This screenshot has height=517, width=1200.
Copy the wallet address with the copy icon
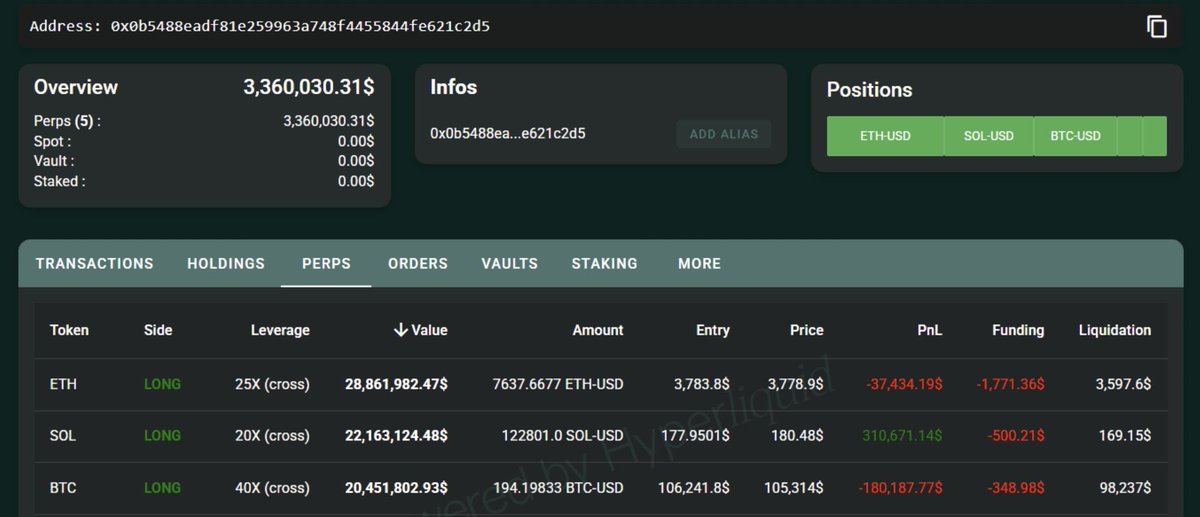(x=1157, y=27)
